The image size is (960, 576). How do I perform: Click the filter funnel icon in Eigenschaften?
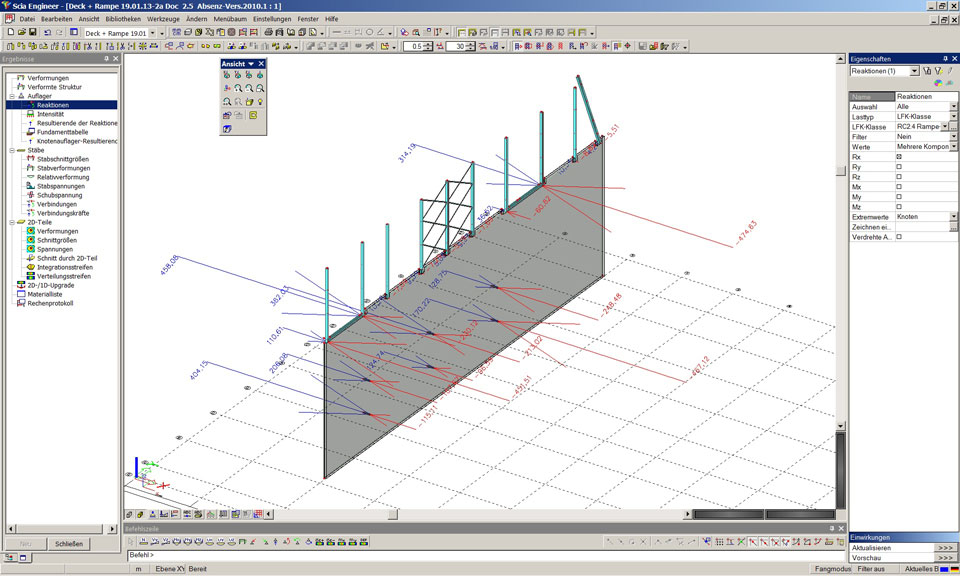point(927,71)
